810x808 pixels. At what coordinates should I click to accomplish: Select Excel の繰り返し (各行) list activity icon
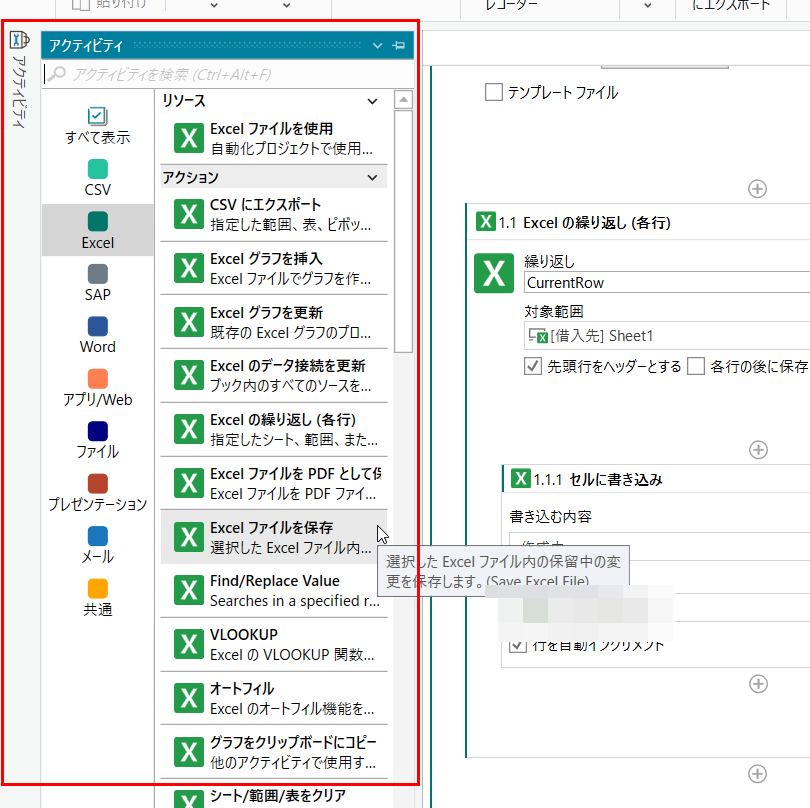[189, 429]
